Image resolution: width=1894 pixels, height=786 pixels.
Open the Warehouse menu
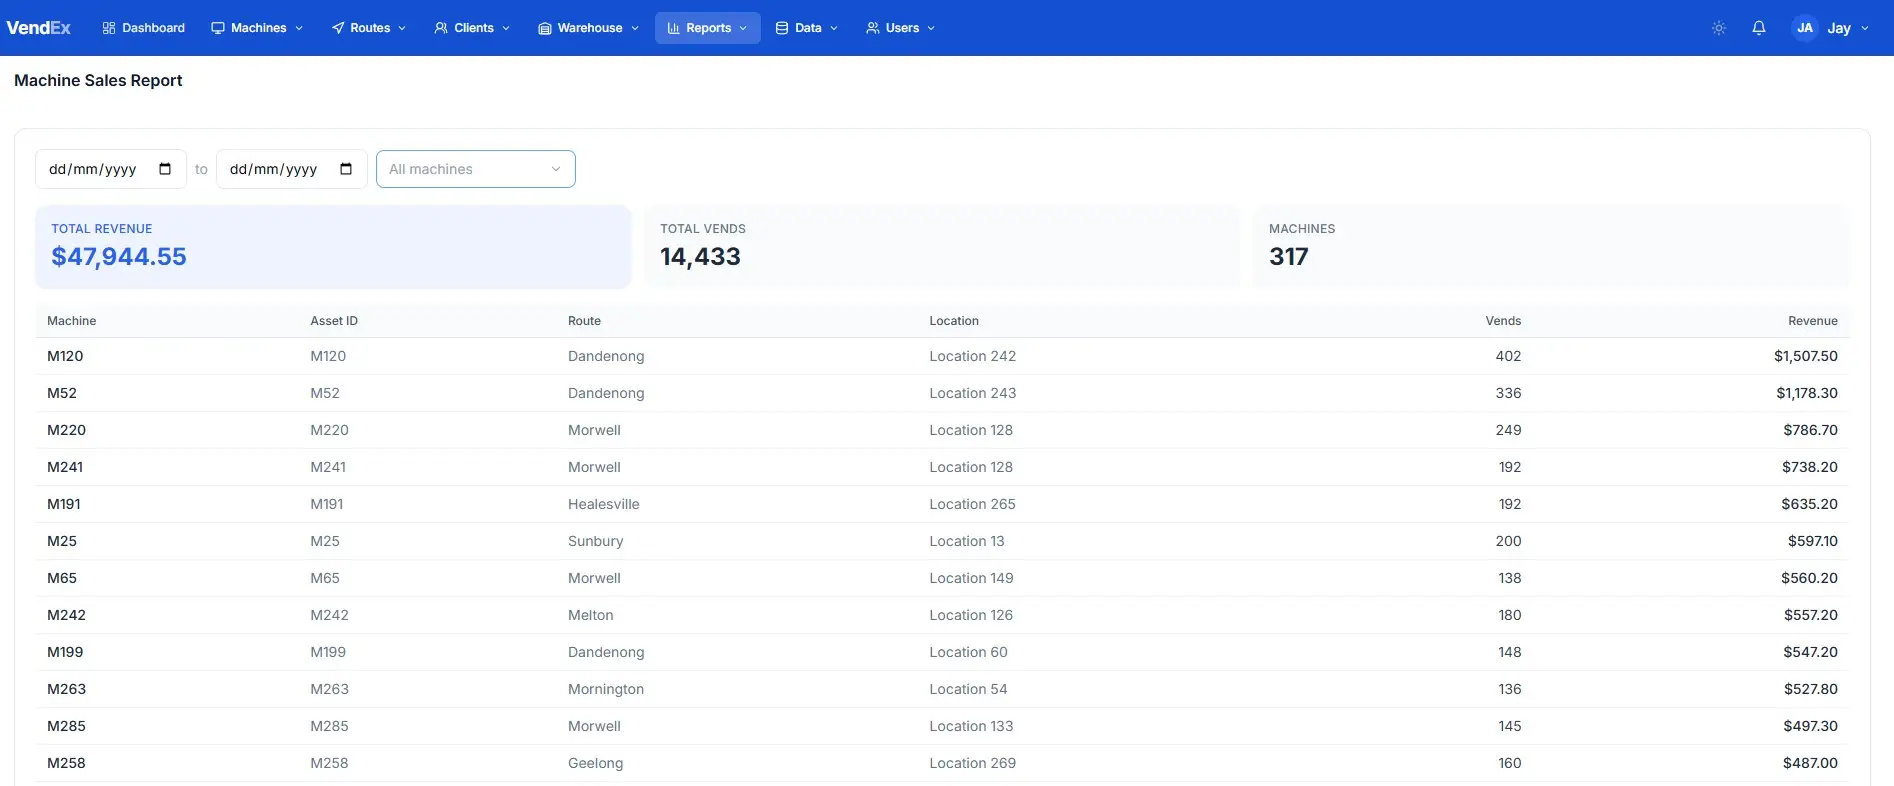coord(588,28)
